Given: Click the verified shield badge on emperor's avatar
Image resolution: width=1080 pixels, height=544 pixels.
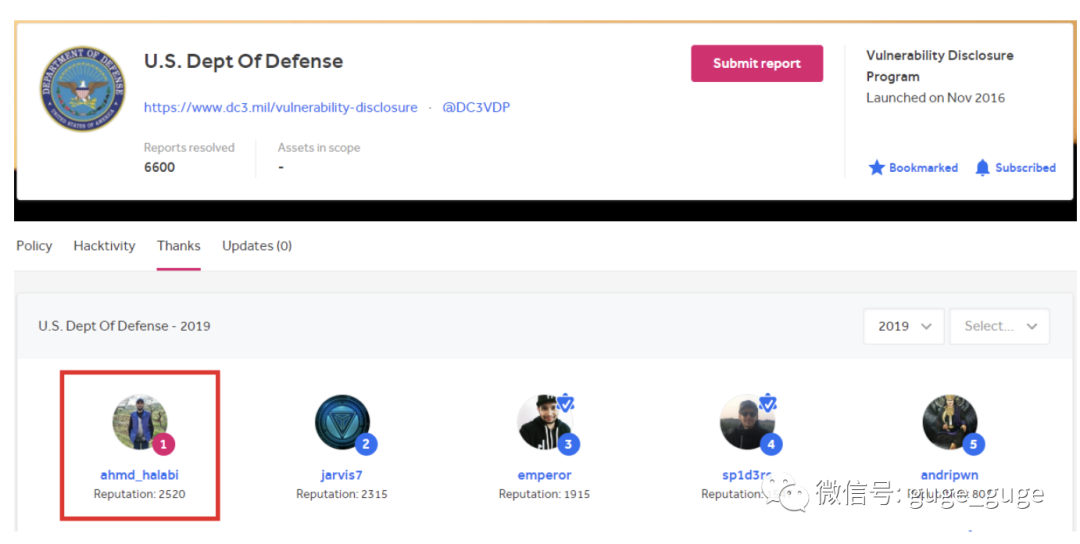Looking at the screenshot, I should [x=565, y=403].
